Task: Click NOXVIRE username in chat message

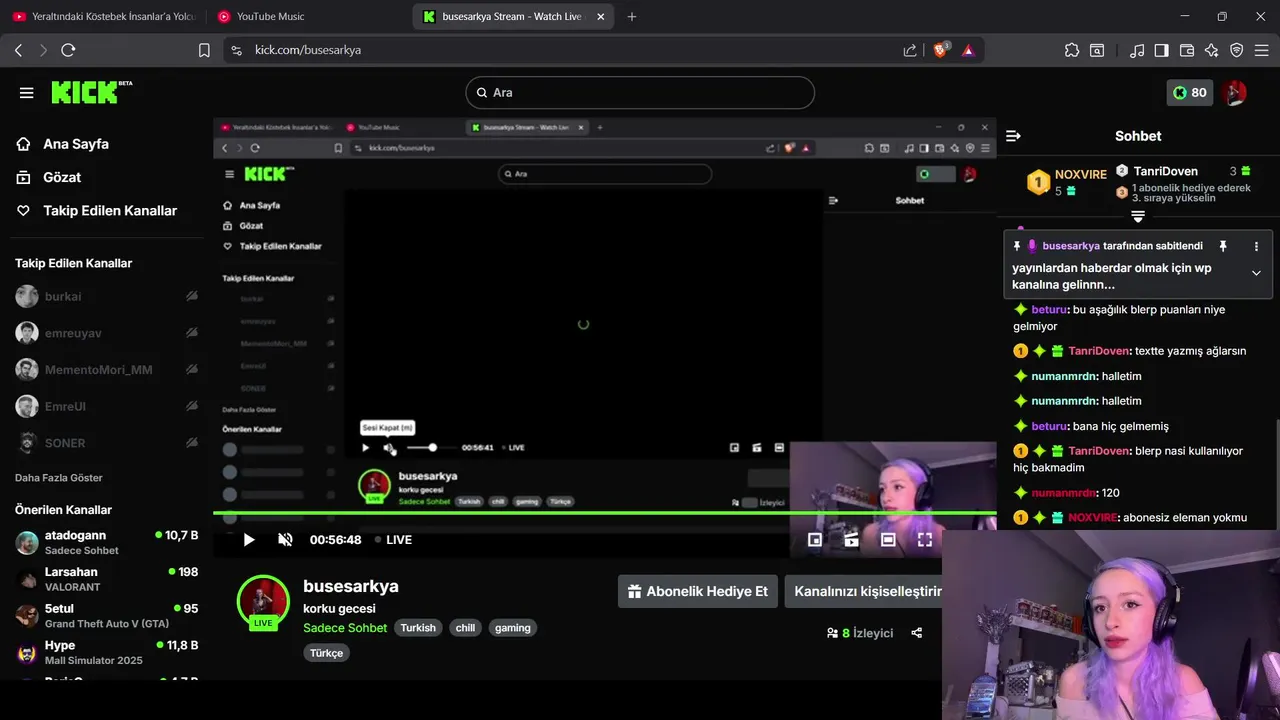Action: (1092, 518)
